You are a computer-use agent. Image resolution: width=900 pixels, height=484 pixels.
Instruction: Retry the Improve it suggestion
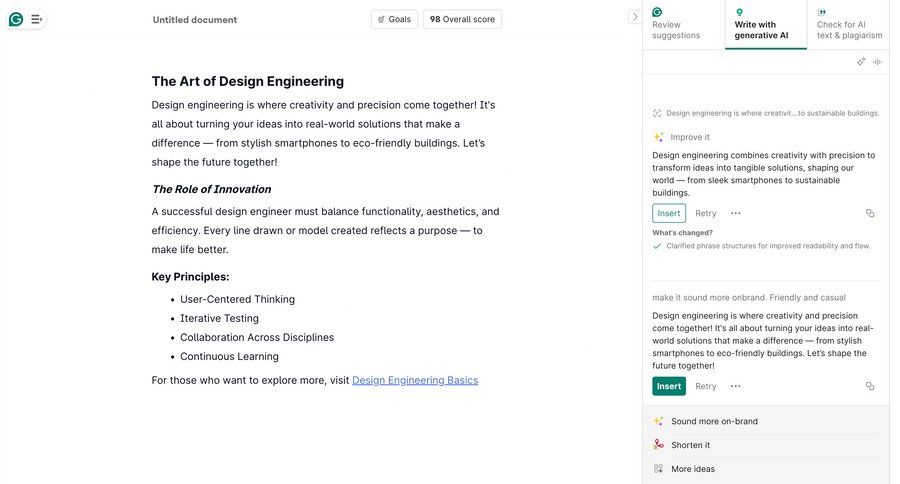coord(705,213)
